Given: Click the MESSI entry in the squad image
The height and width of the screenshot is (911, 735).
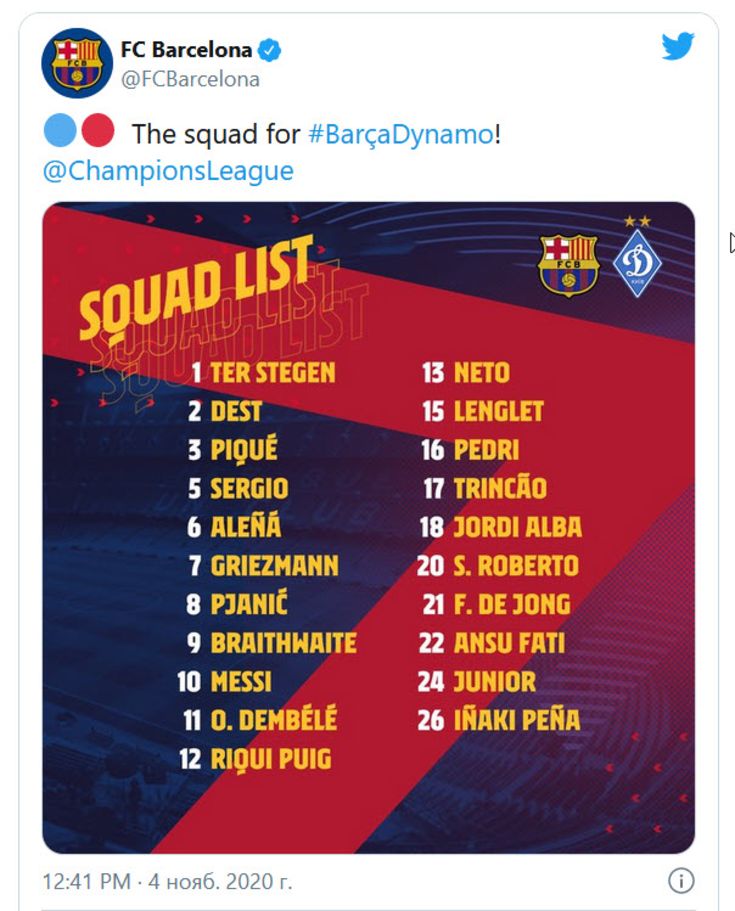Looking at the screenshot, I should 224,682.
